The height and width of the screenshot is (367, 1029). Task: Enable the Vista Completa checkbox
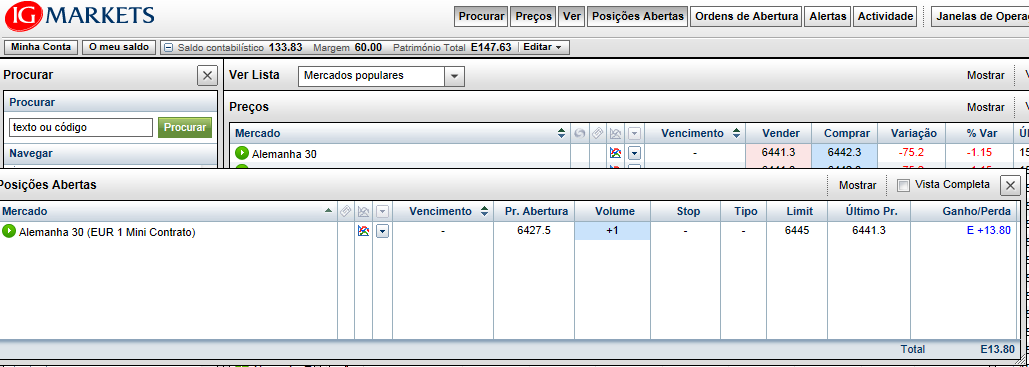click(904, 185)
